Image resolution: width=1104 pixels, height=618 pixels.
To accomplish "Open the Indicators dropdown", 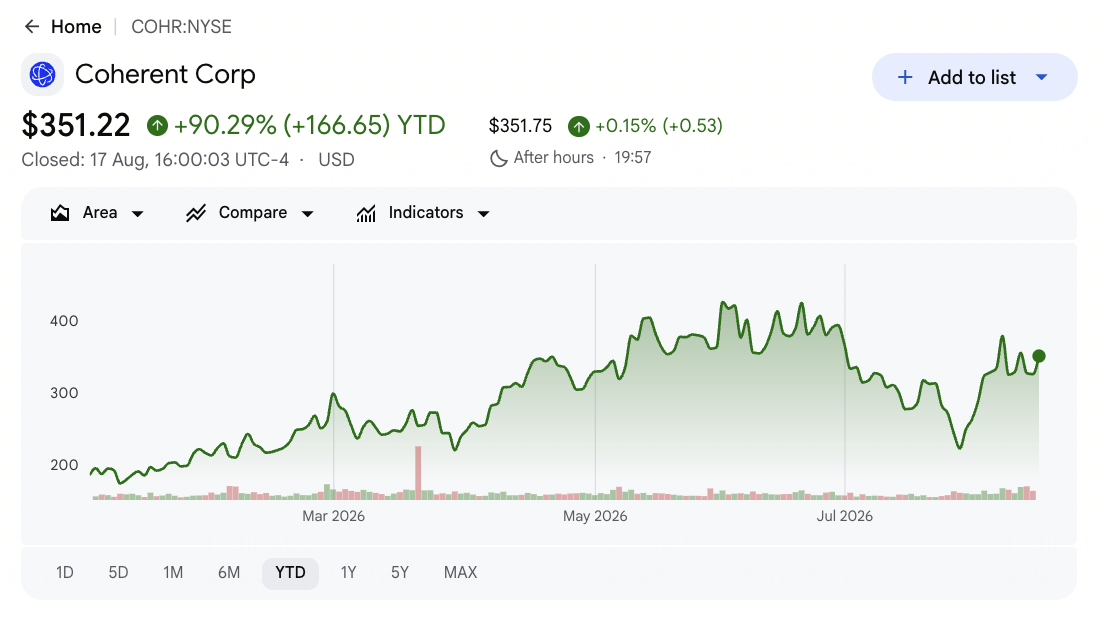I will tap(422, 213).
